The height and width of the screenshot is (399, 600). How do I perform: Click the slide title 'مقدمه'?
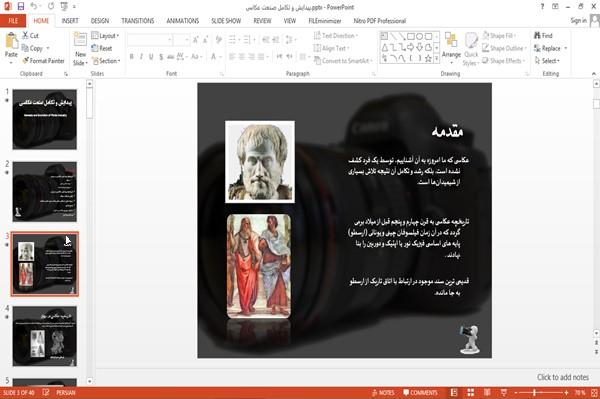coord(448,132)
